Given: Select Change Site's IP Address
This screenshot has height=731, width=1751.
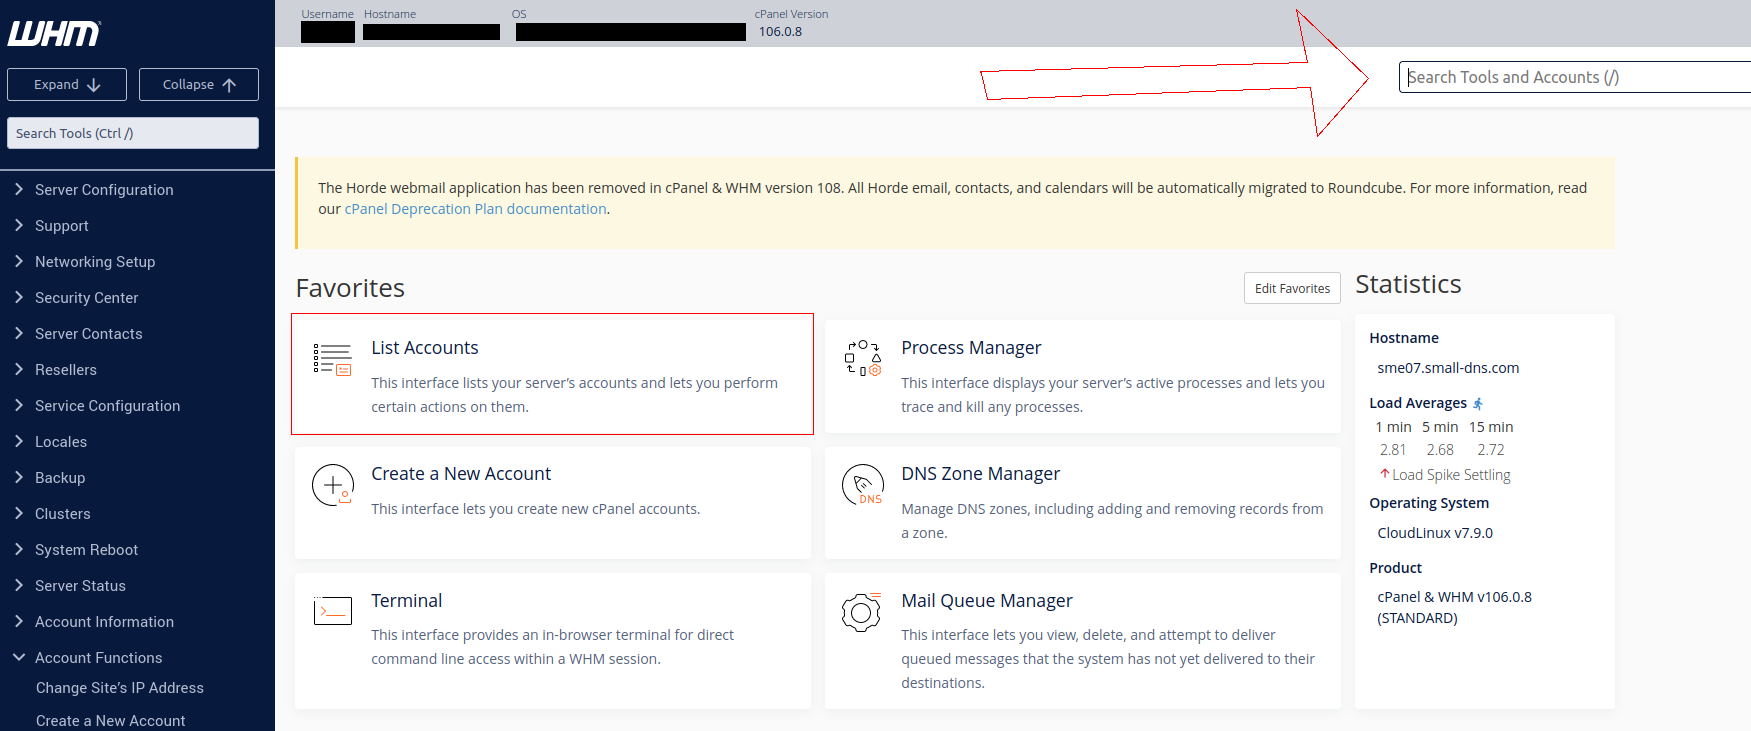Looking at the screenshot, I should 120,688.
